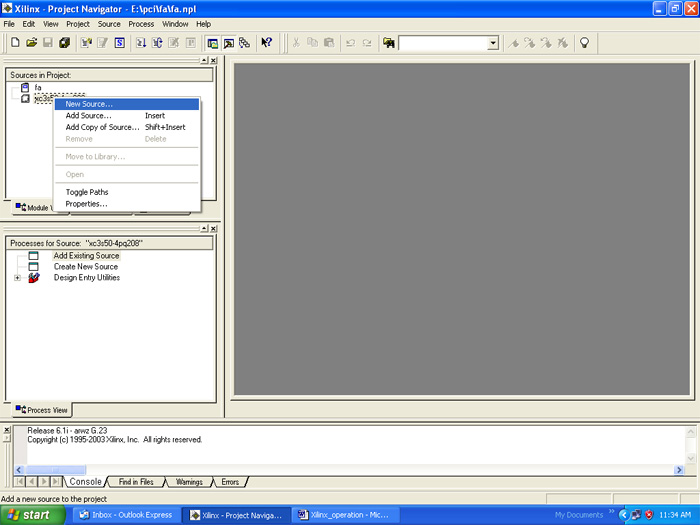Click the red shield tray icon
This screenshot has height=525, width=700.
pyautogui.click(x=649, y=515)
